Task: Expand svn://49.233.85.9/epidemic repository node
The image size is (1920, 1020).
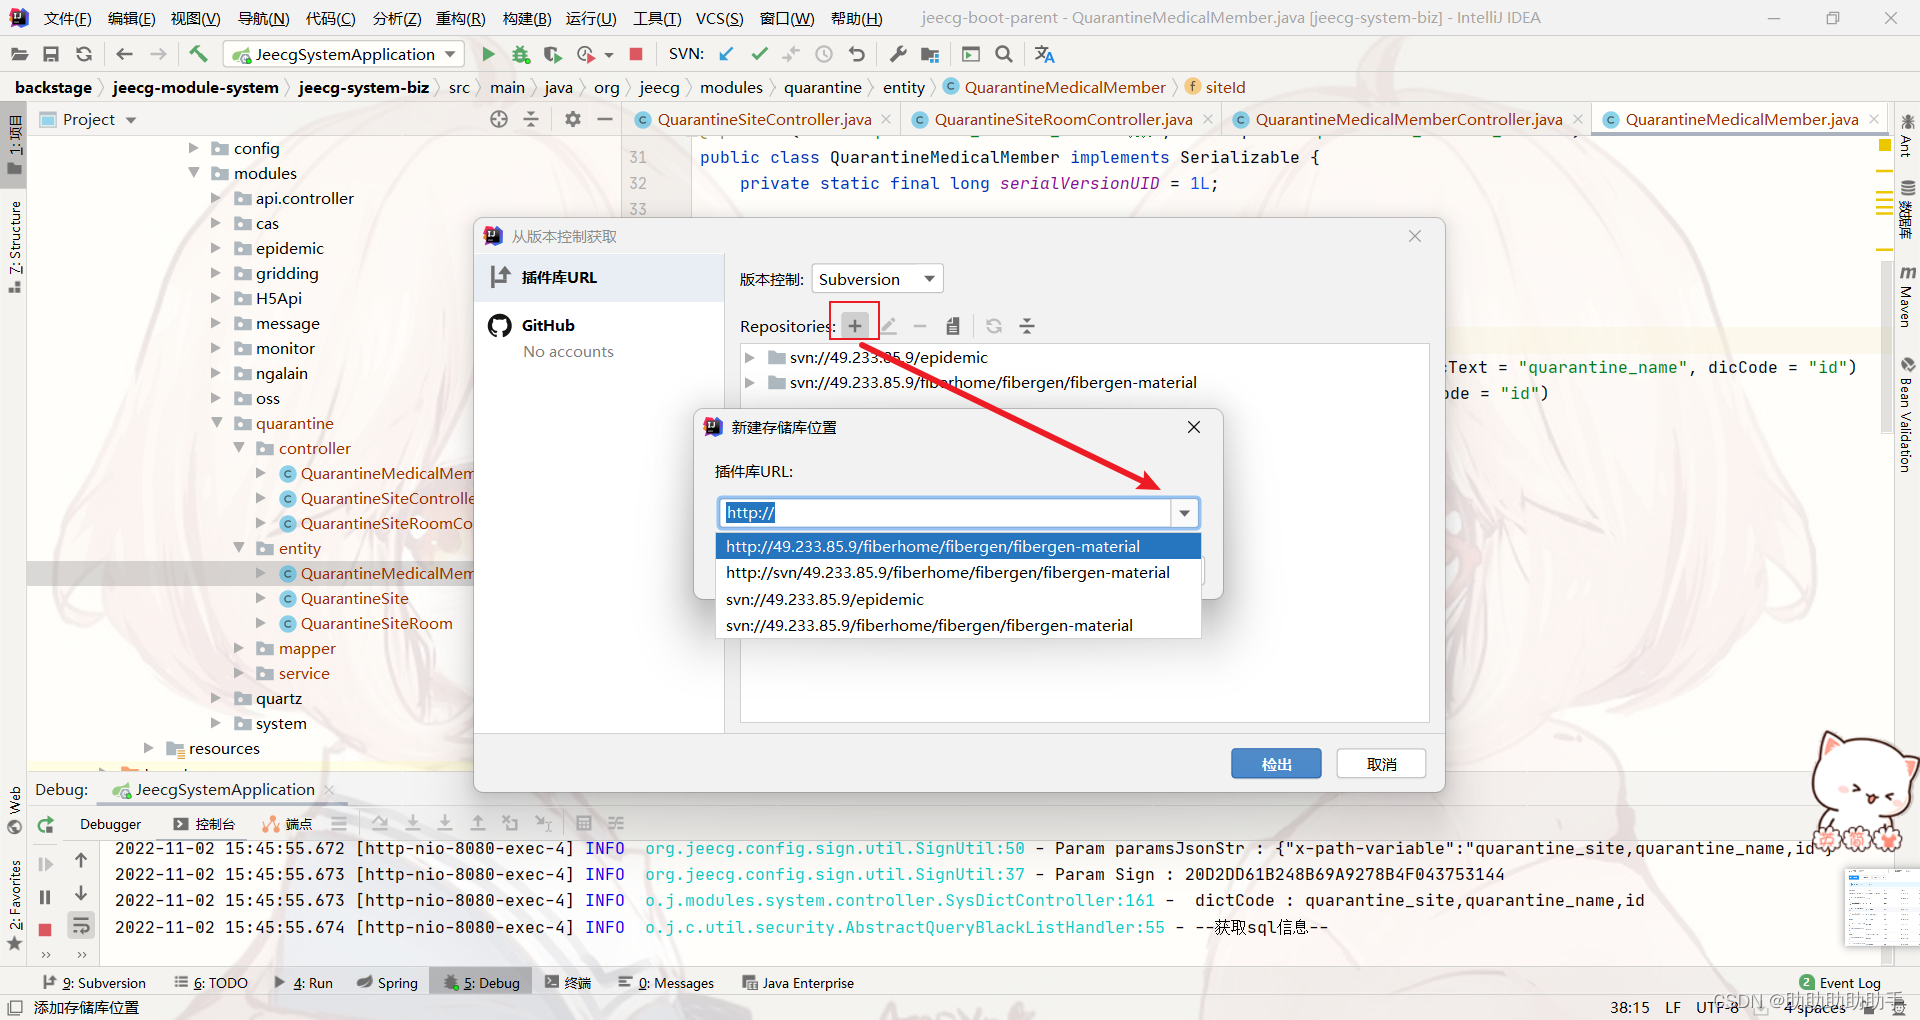Action: coord(749,357)
